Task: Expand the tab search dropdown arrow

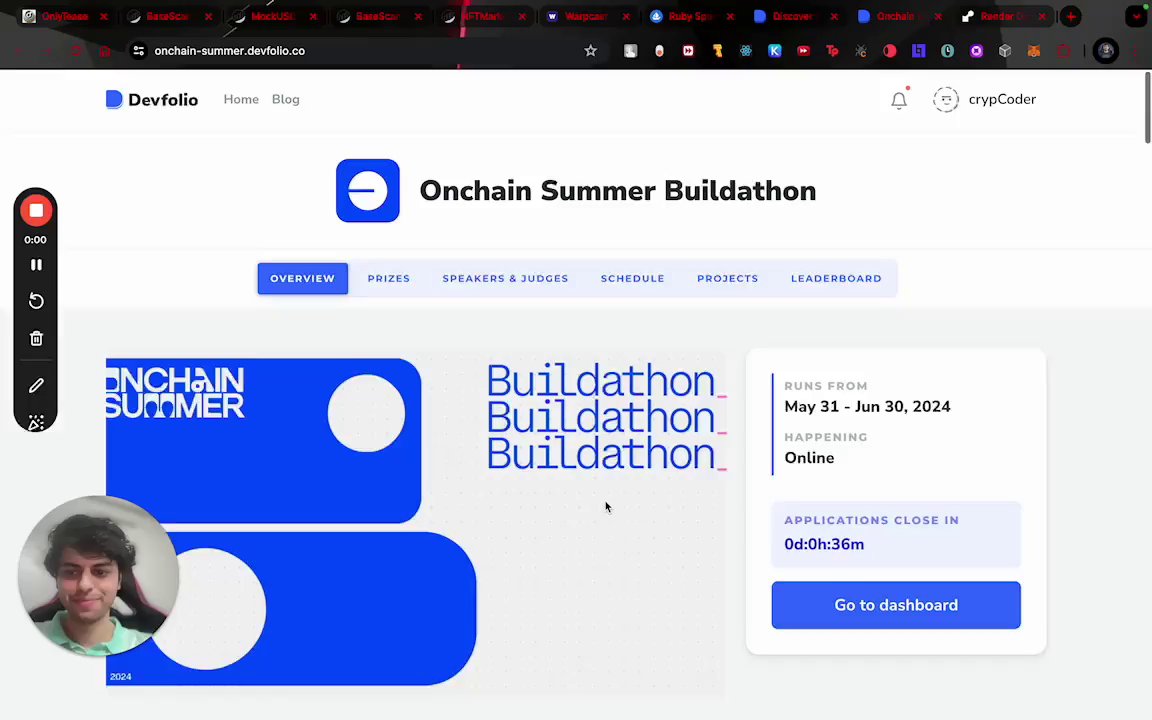Action: tap(1137, 16)
